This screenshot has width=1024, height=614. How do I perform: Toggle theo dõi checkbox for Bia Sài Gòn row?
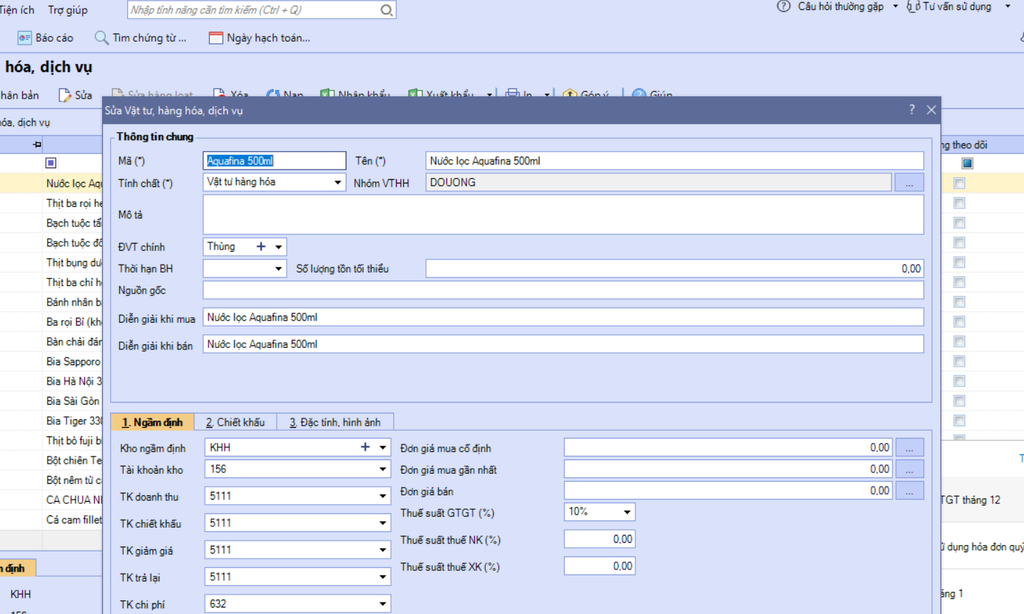pyautogui.click(x=959, y=401)
